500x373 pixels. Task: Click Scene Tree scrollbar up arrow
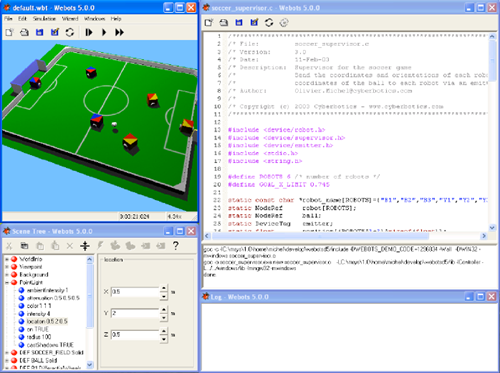pyautogui.click(x=90, y=259)
